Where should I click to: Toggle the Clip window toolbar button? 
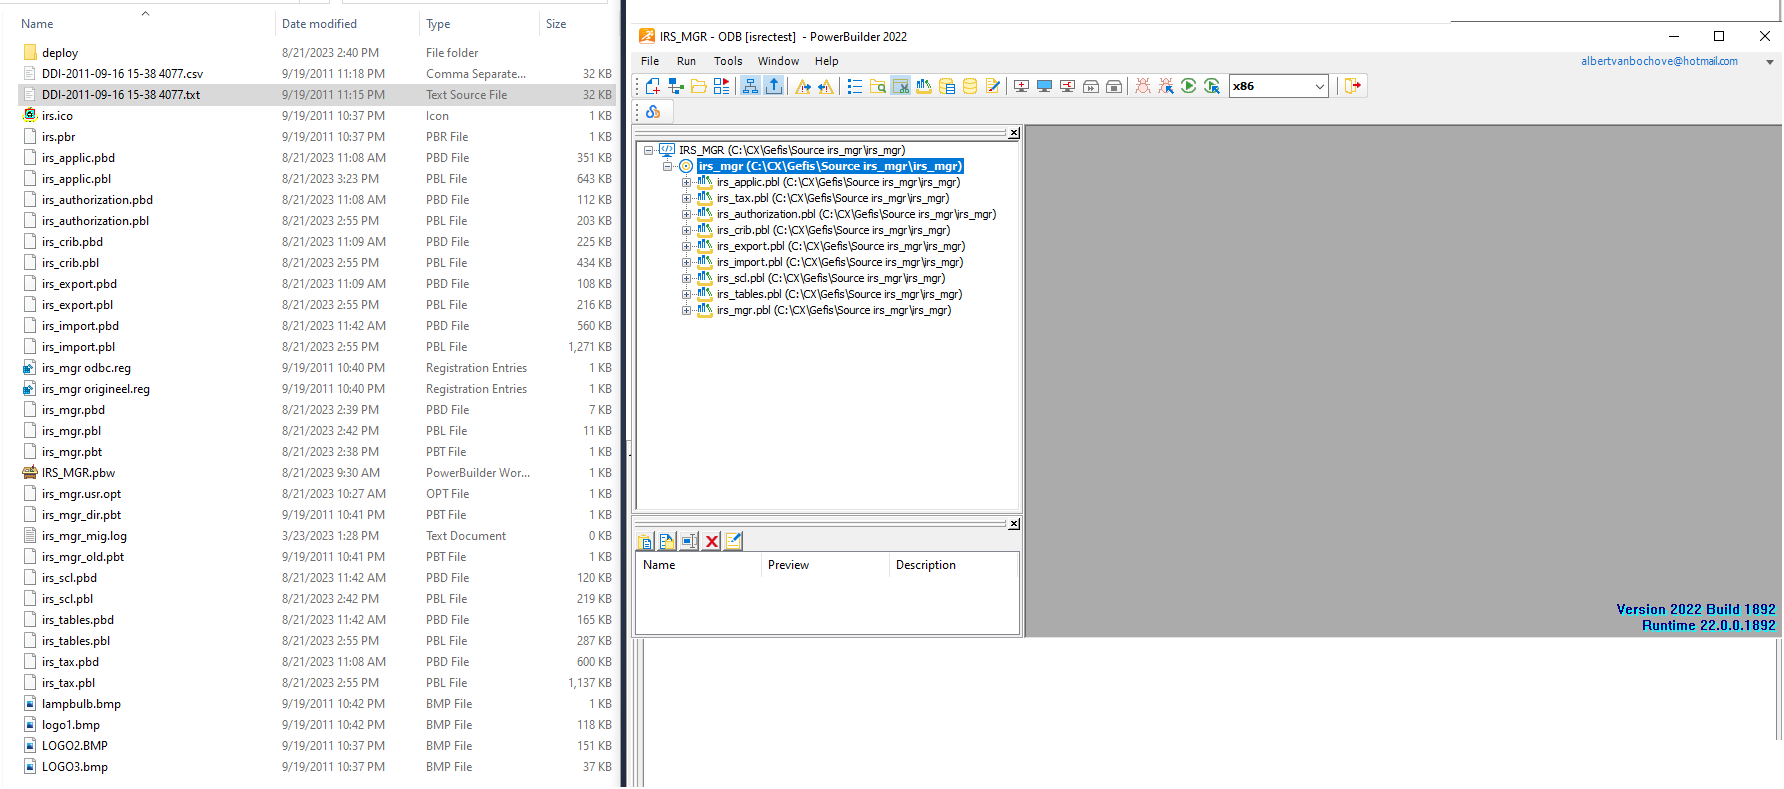point(901,86)
